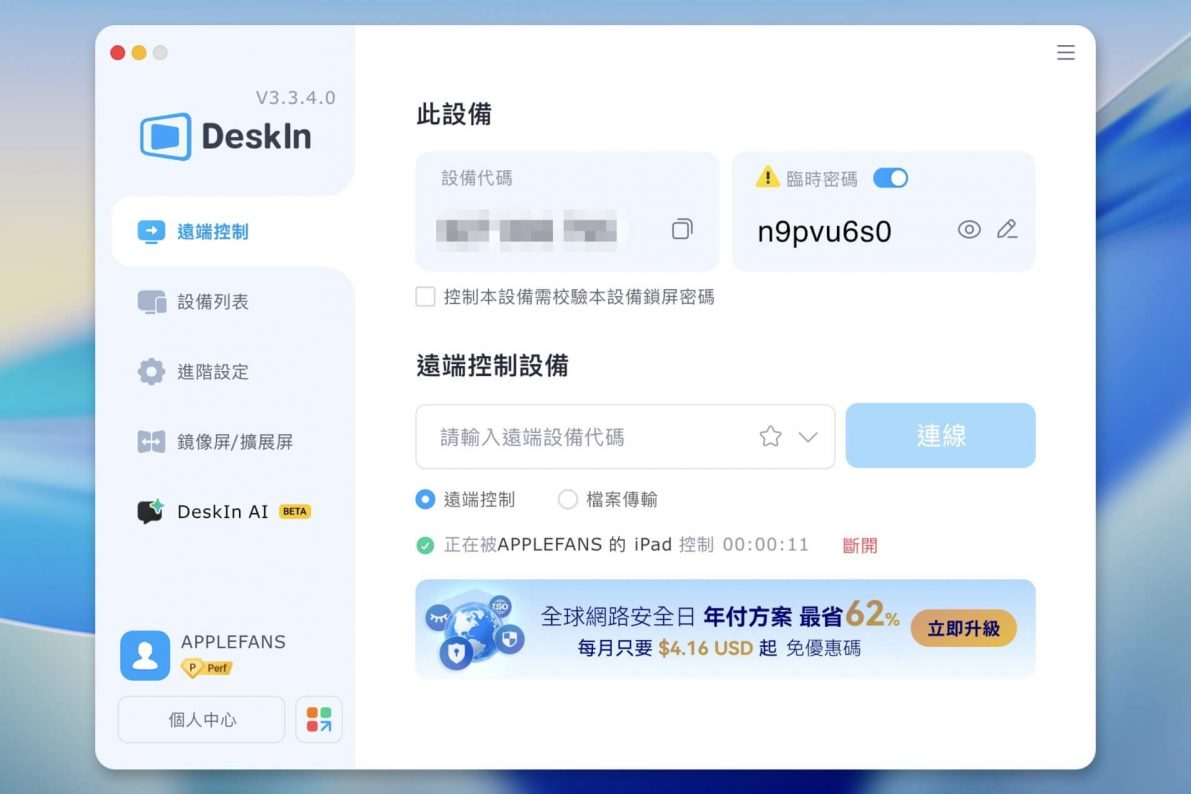
Task: Click the star favorites icon in remote device field
Action: [770, 437]
